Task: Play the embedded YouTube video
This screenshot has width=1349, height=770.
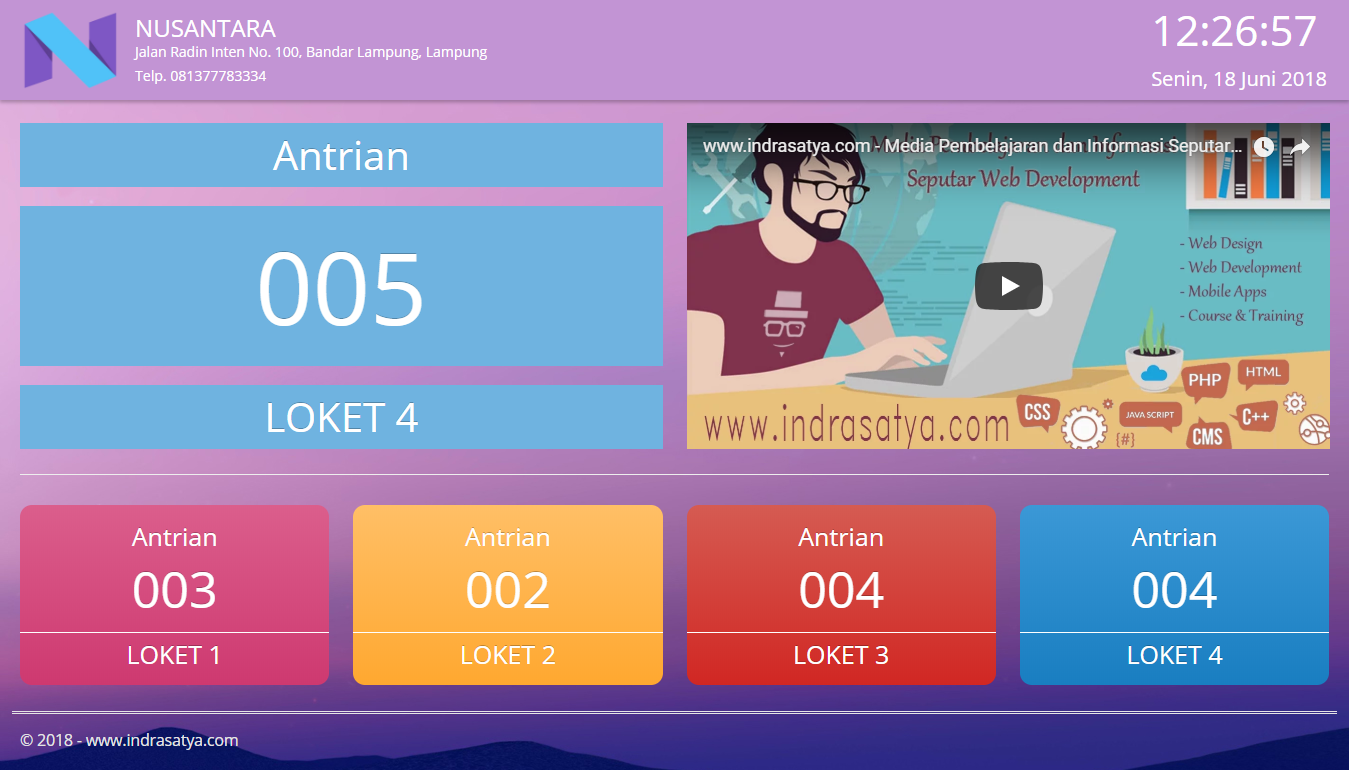Action: 1009,286
